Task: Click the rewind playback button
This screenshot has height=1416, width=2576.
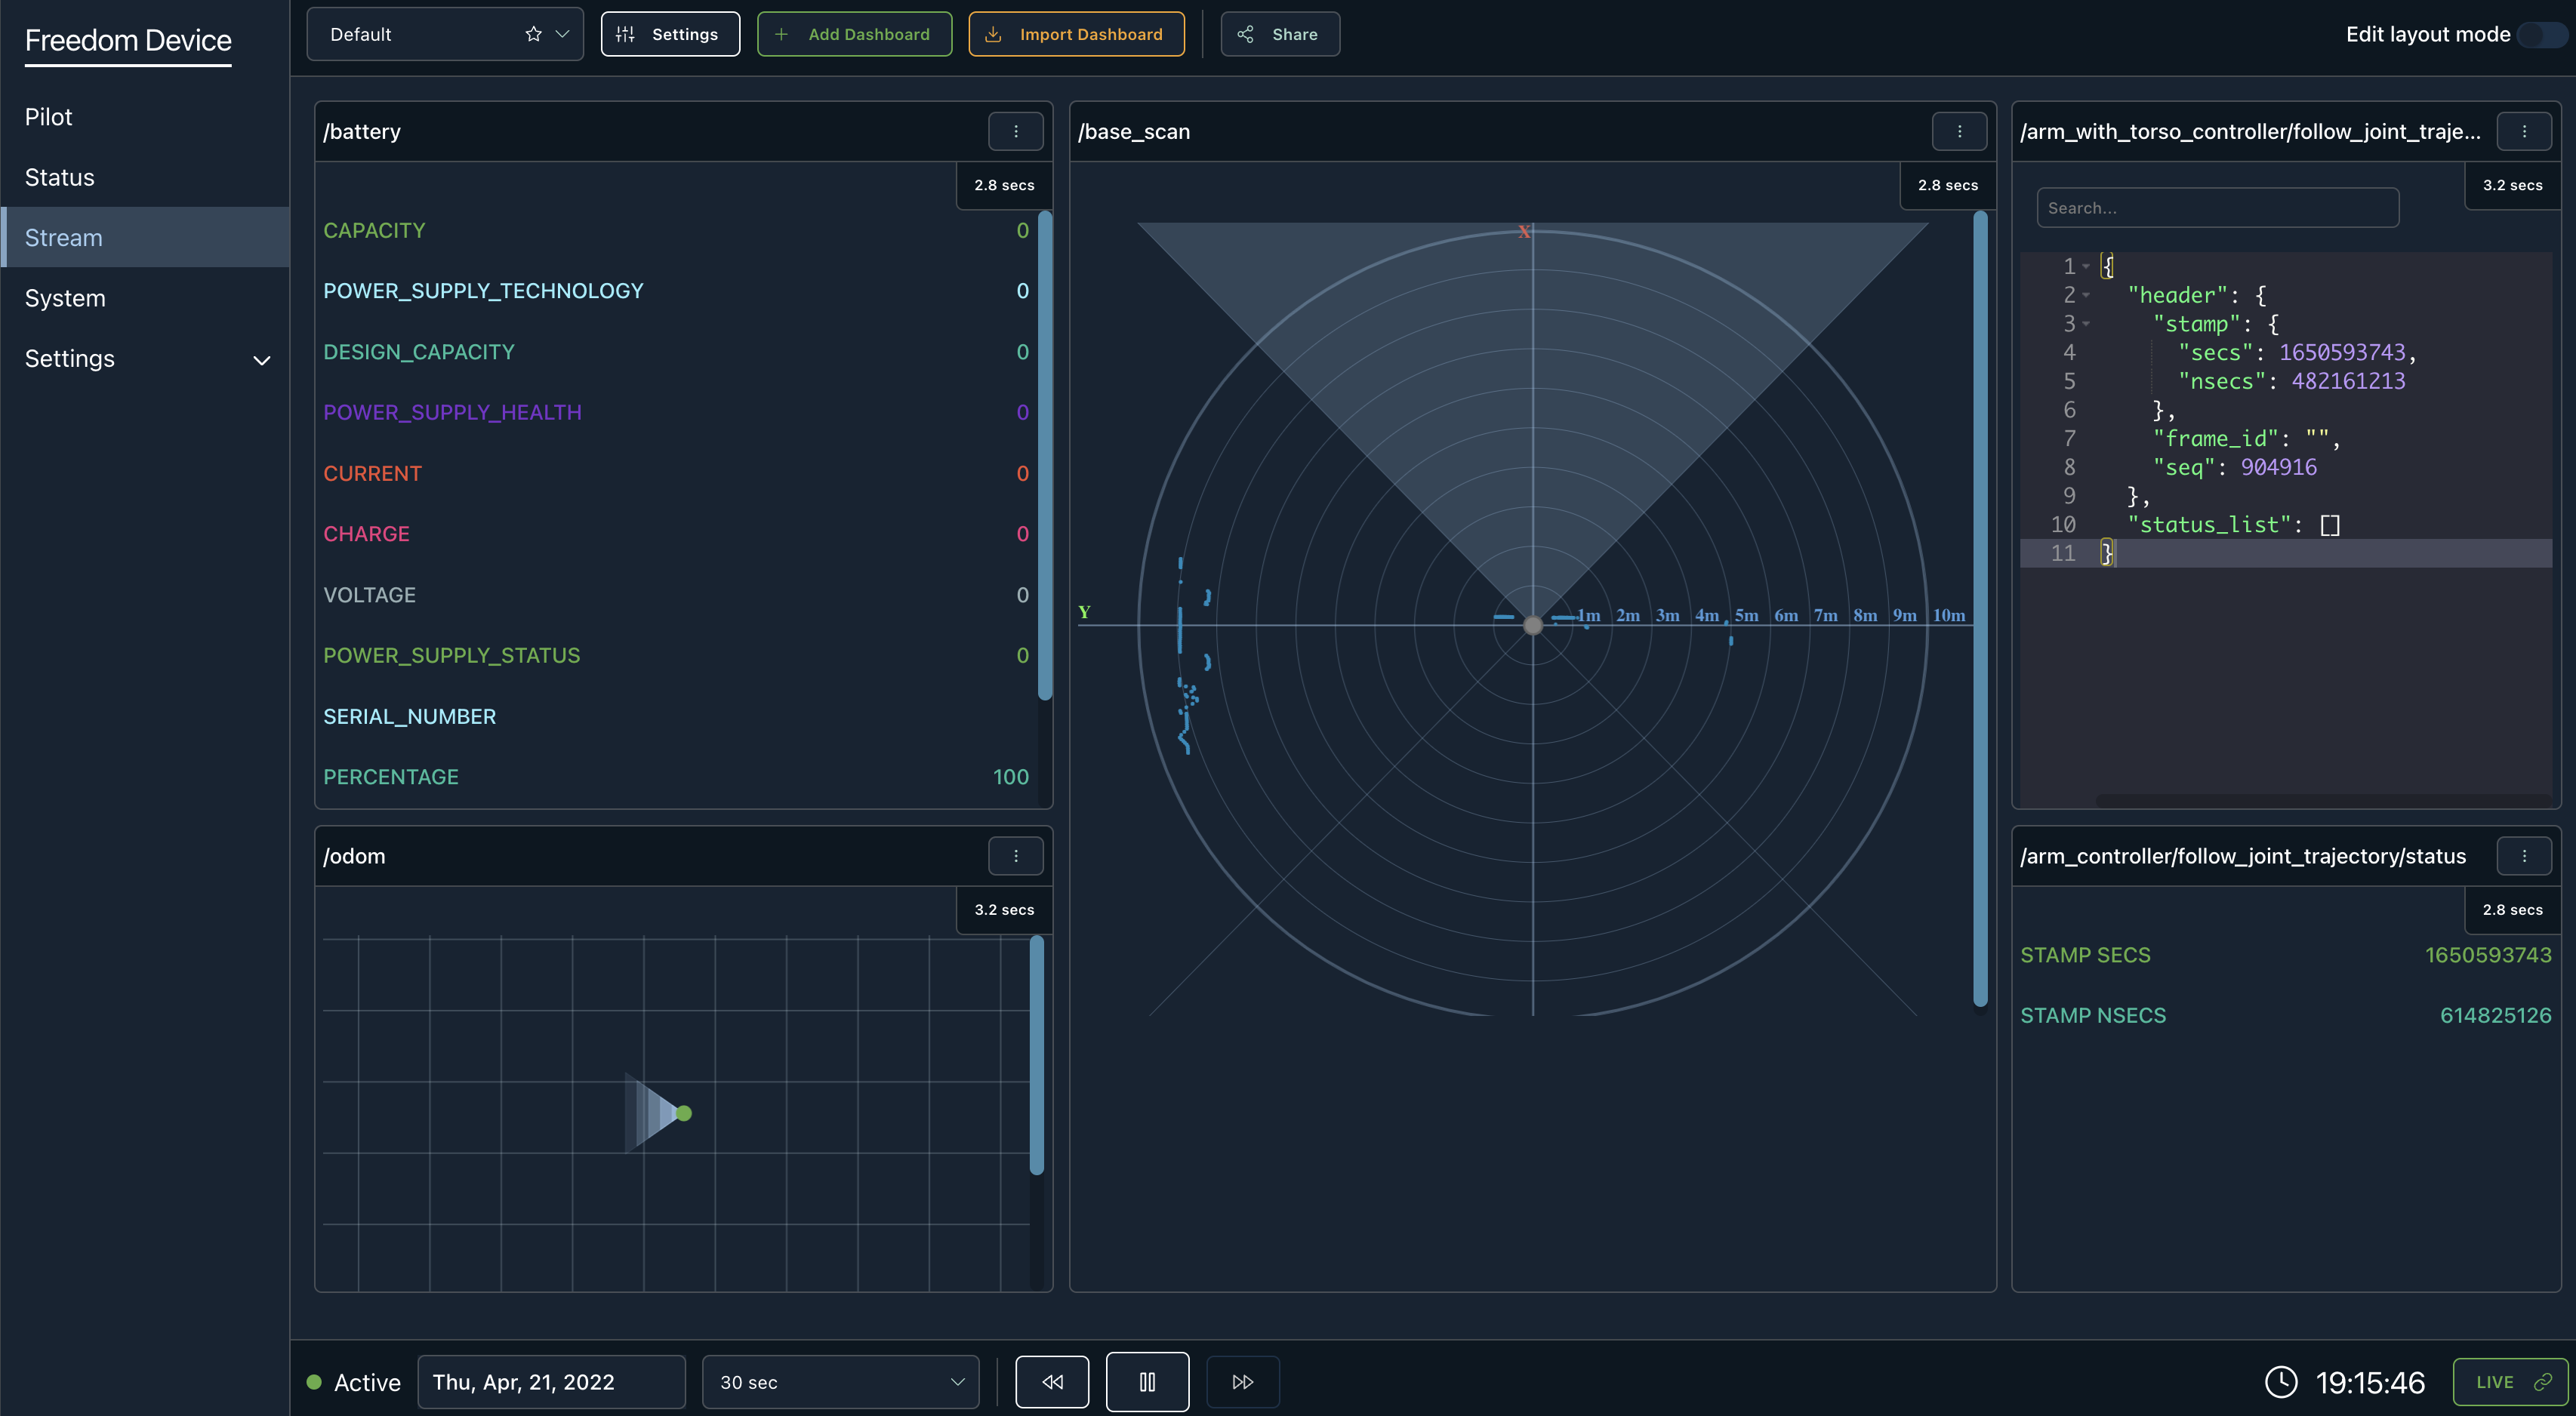Action: pyautogui.click(x=1052, y=1382)
